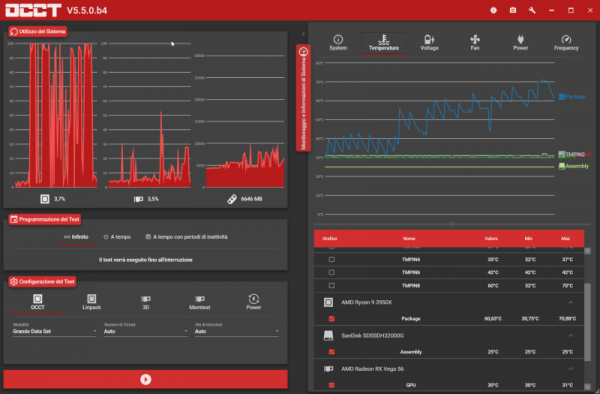Click the Package value 60,63°C

tap(493, 319)
